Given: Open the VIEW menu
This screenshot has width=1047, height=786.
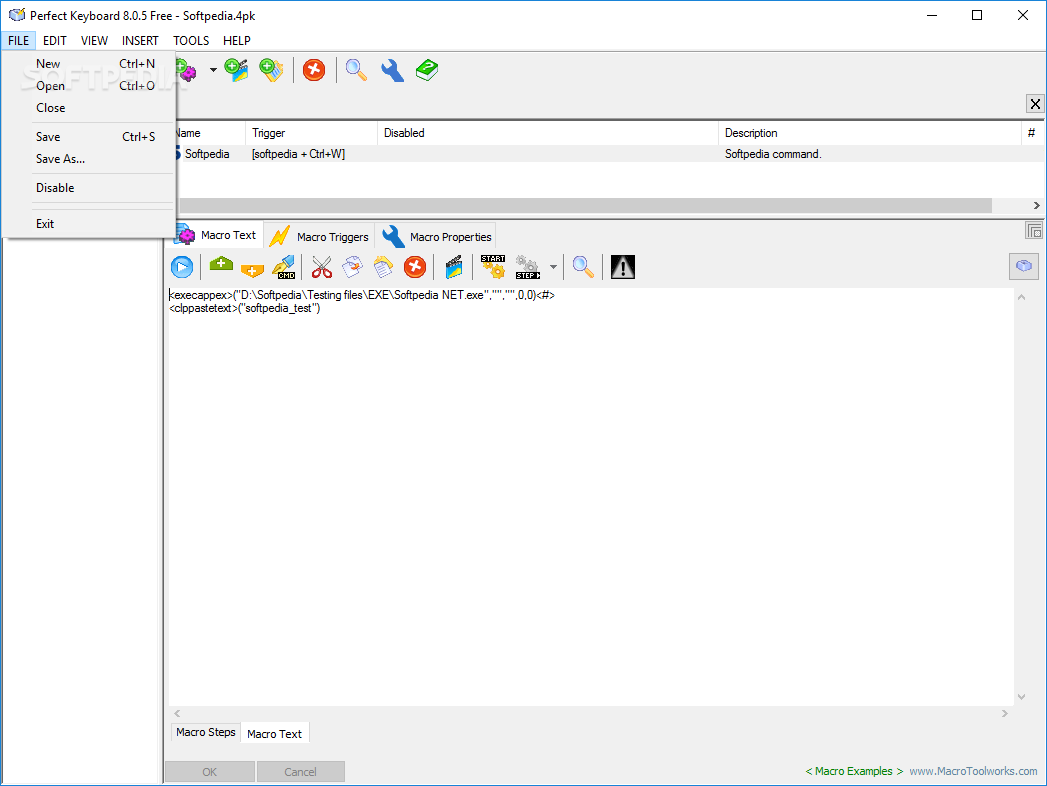Looking at the screenshot, I should point(94,41).
